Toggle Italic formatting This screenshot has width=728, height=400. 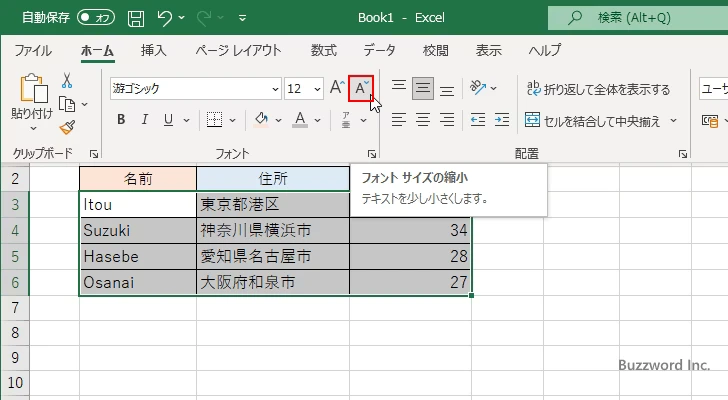coord(148,120)
